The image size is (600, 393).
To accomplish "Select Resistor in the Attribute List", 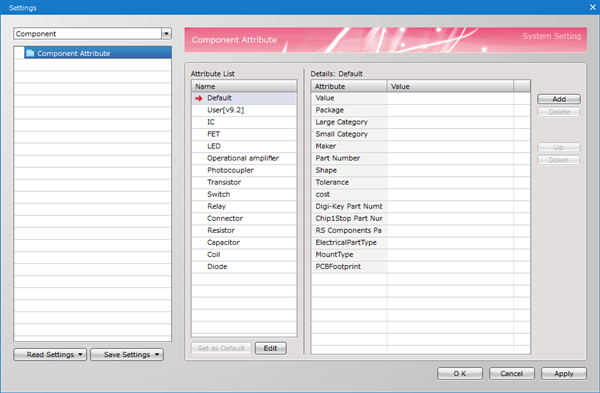I will pos(244,231).
